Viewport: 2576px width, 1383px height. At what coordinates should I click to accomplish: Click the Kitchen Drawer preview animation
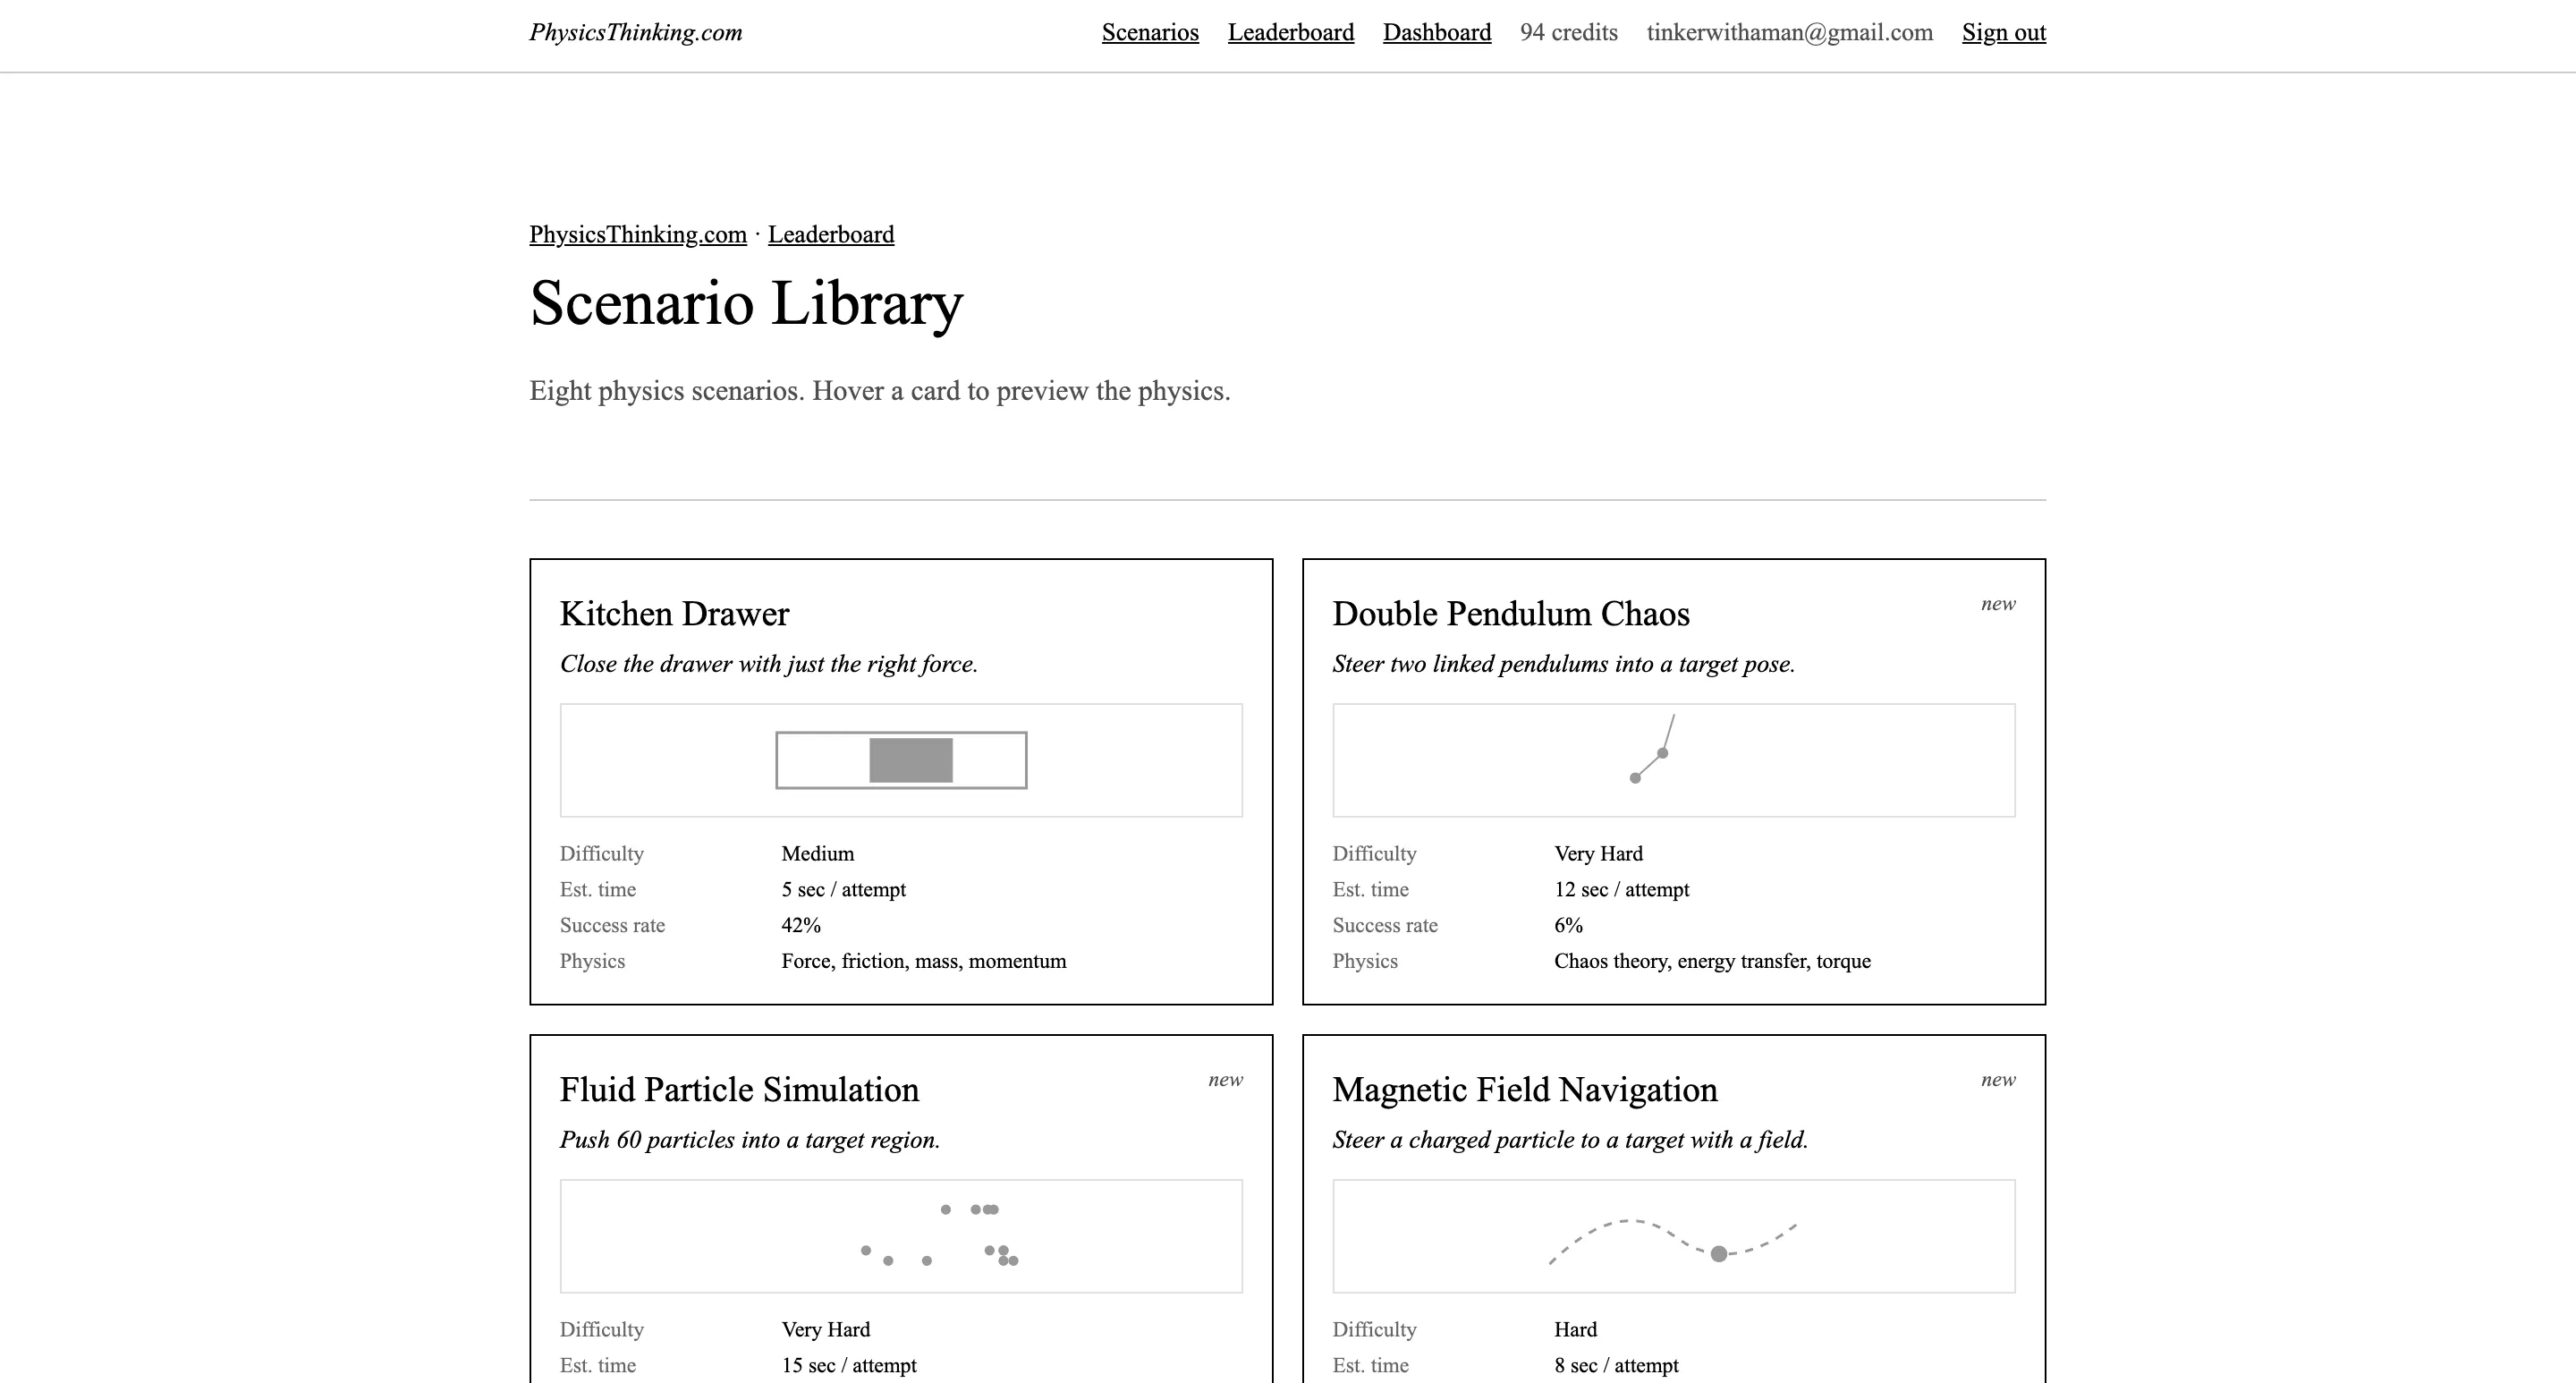pyautogui.click(x=901, y=760)
